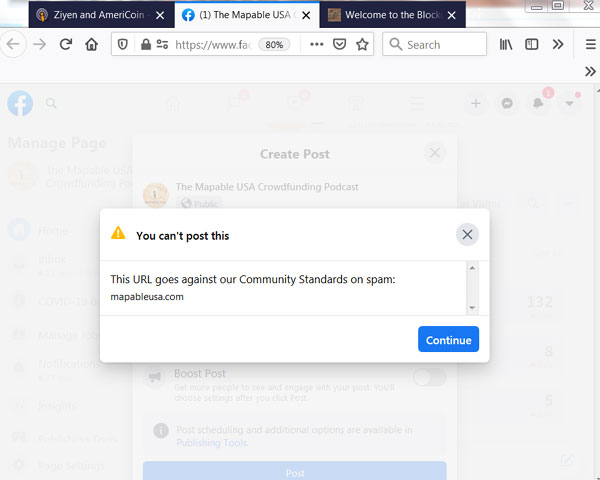This screenshot has height=480, width=600.
Task: Dismiss the You can't post this dialog
Action: 467,235
